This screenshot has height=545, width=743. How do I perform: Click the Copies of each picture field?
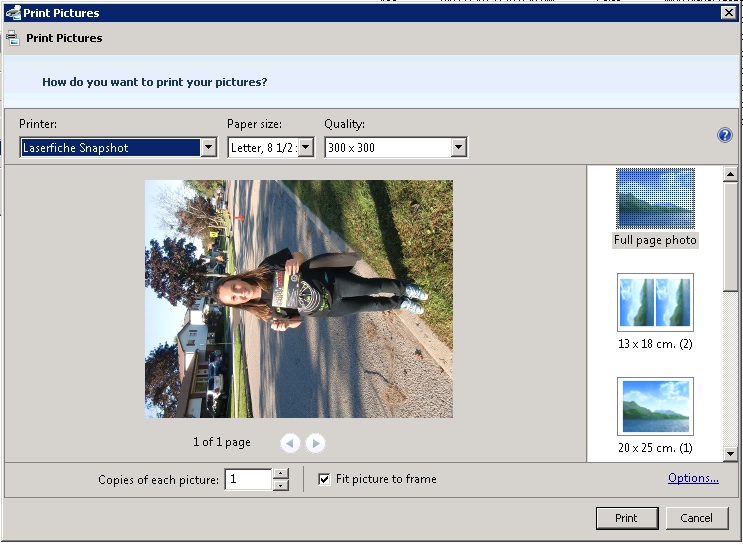pyautogui.click(x=248, y=480)
